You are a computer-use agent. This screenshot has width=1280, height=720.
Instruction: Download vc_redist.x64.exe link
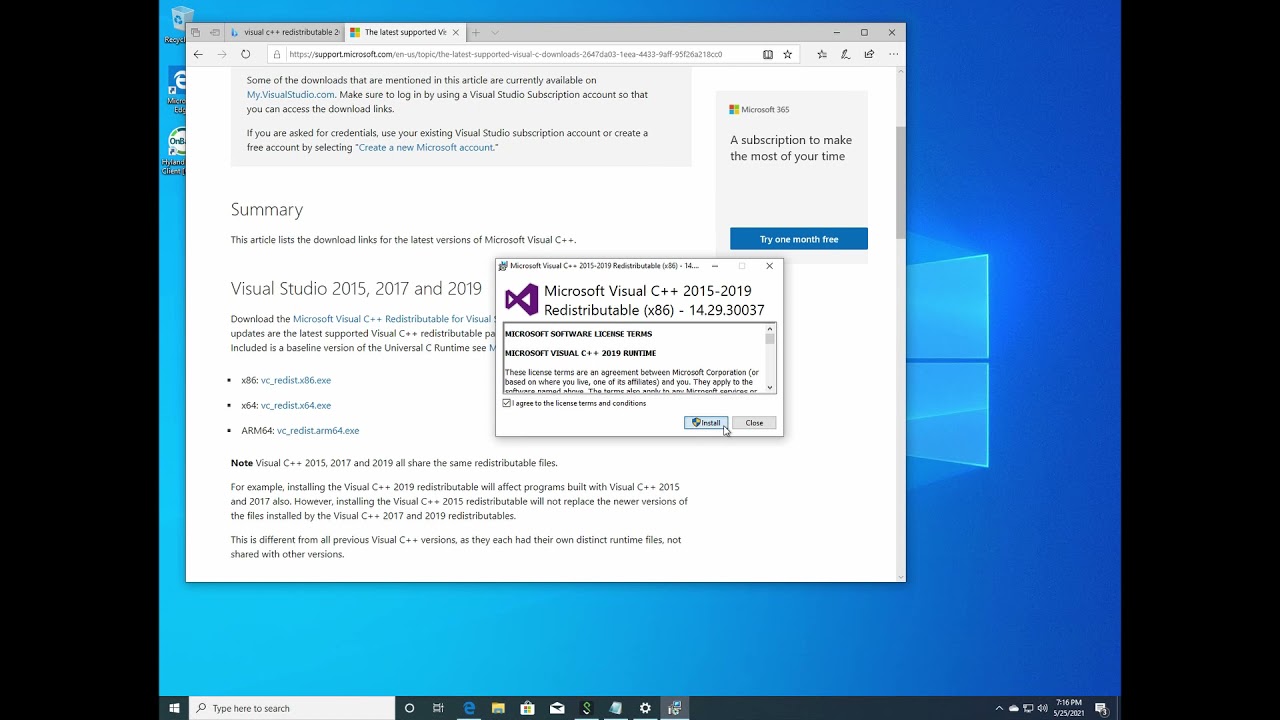point(296,405)
